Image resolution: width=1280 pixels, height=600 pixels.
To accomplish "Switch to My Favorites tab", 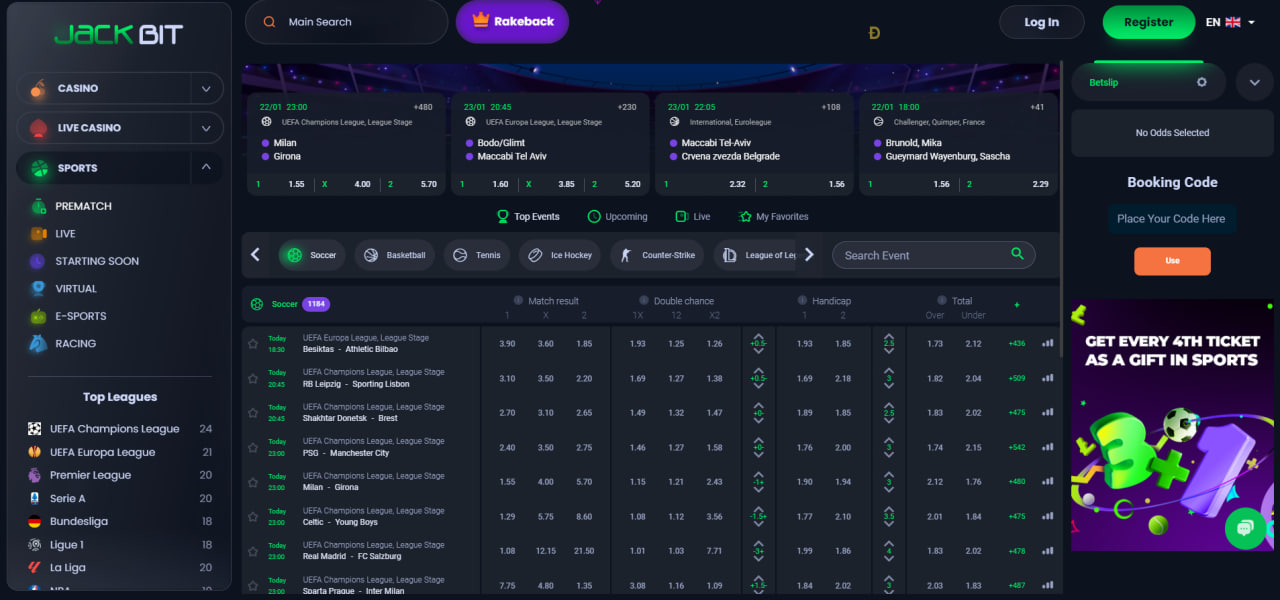I will tap(774, 216).
